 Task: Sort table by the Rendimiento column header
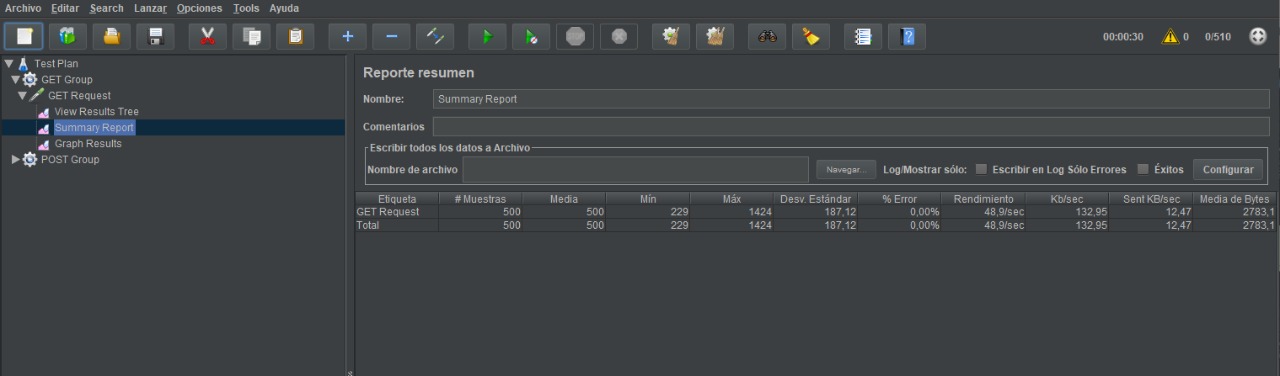tap(983, 199)
